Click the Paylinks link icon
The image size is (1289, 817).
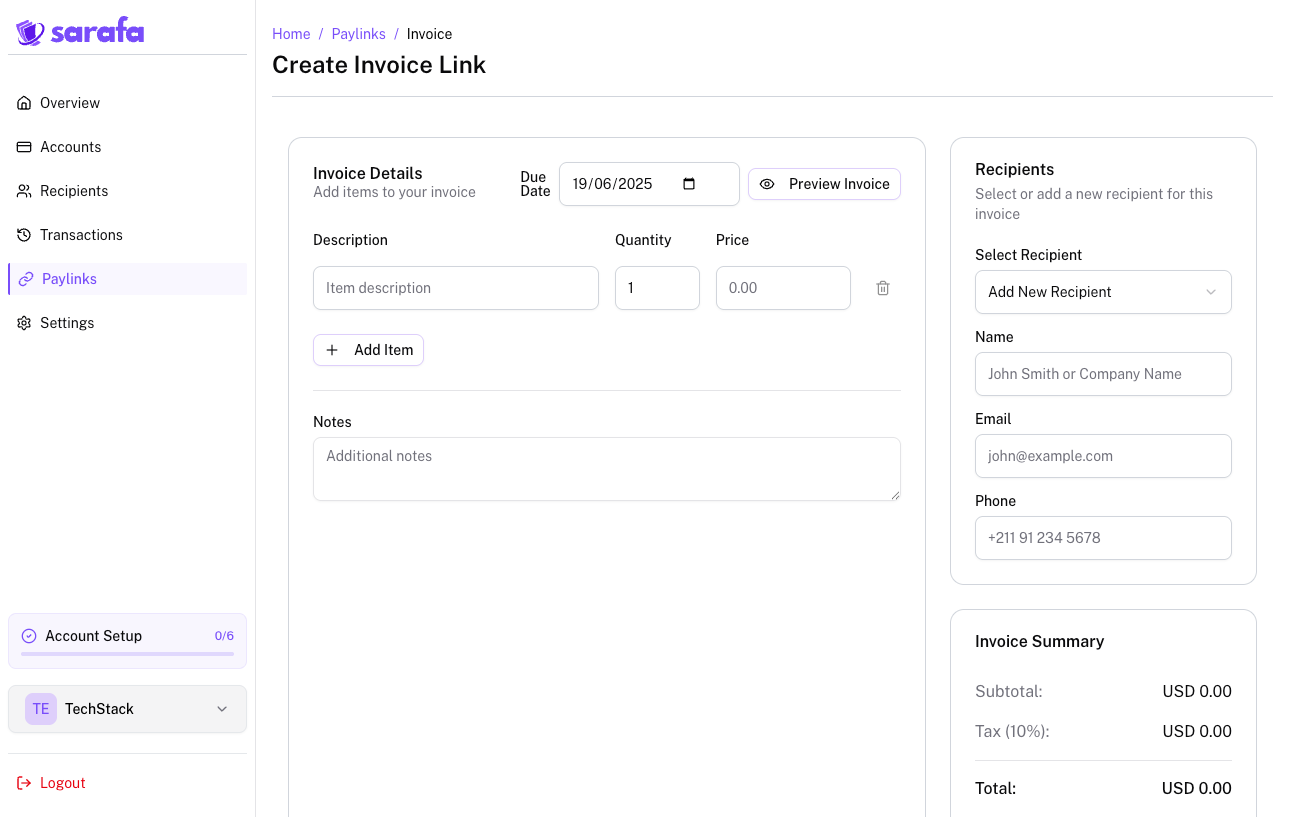click(x=26, y=279)
